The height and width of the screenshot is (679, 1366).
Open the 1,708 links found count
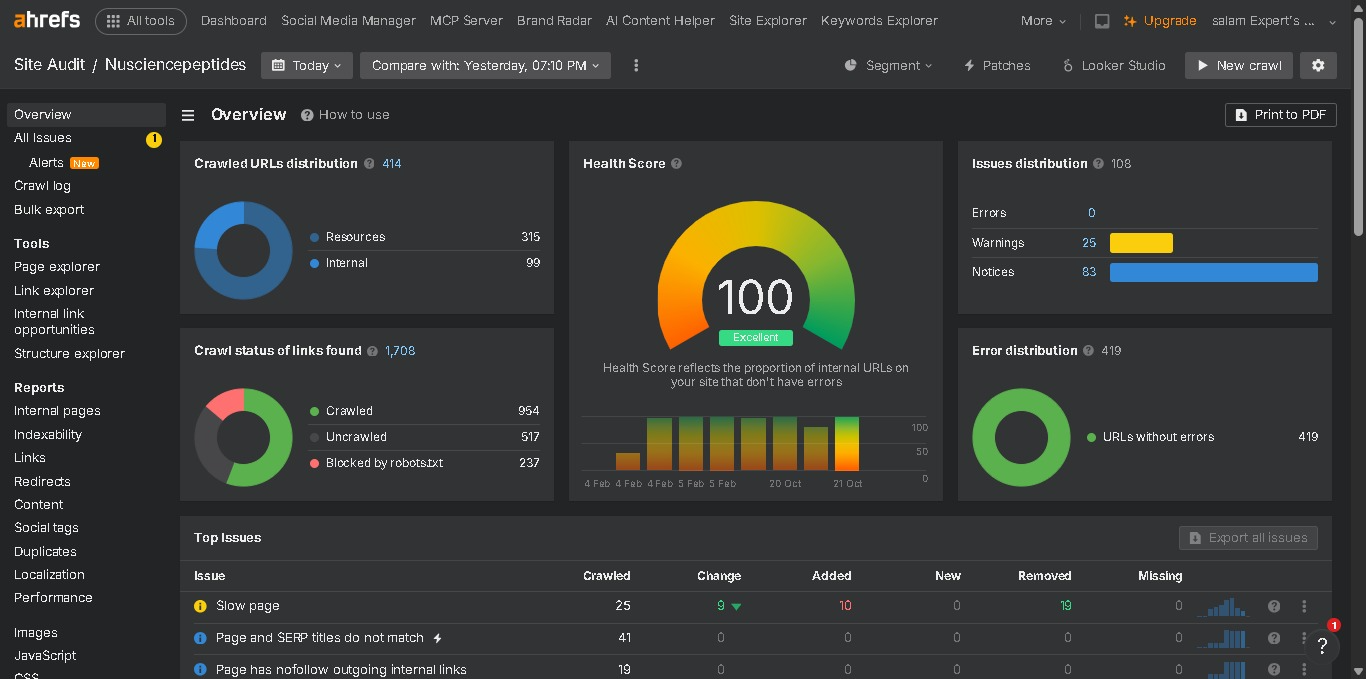pos(400,351)
